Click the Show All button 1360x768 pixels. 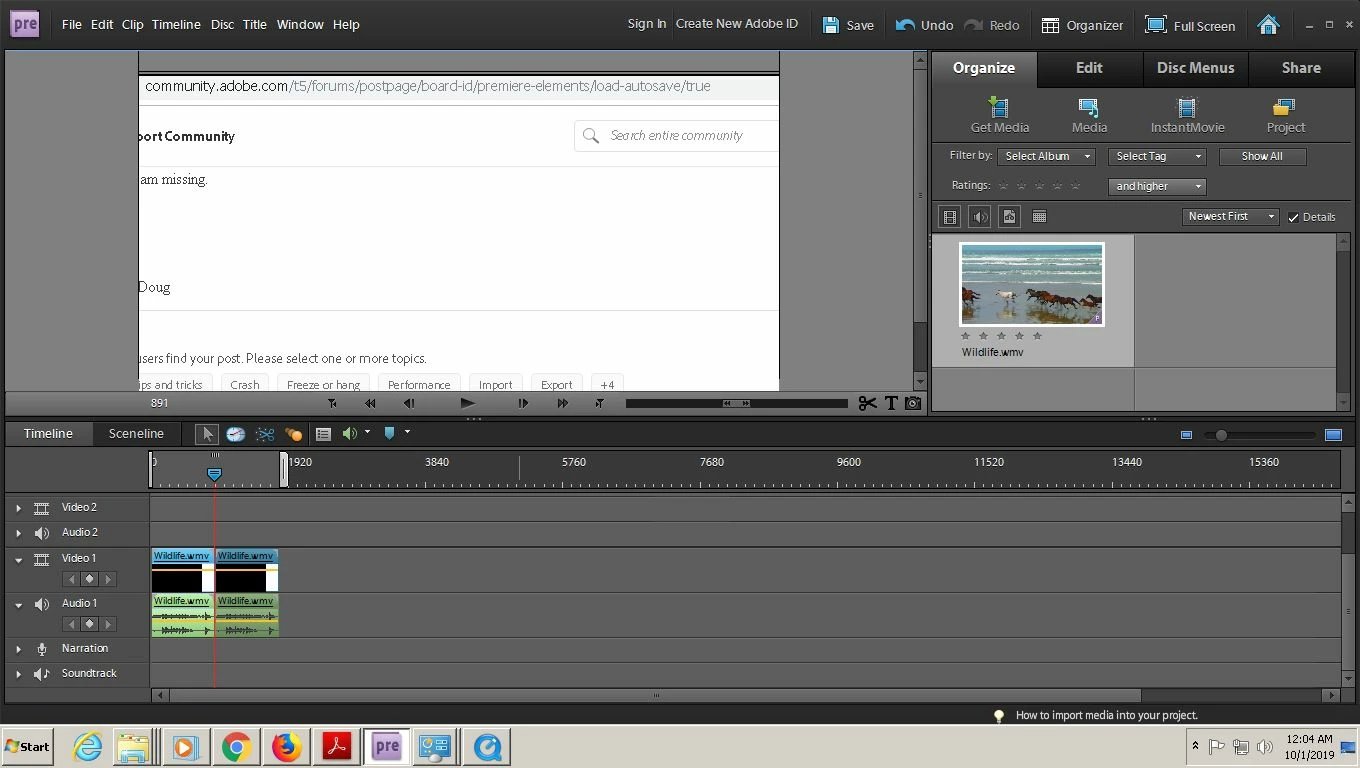pos(1262,156)
